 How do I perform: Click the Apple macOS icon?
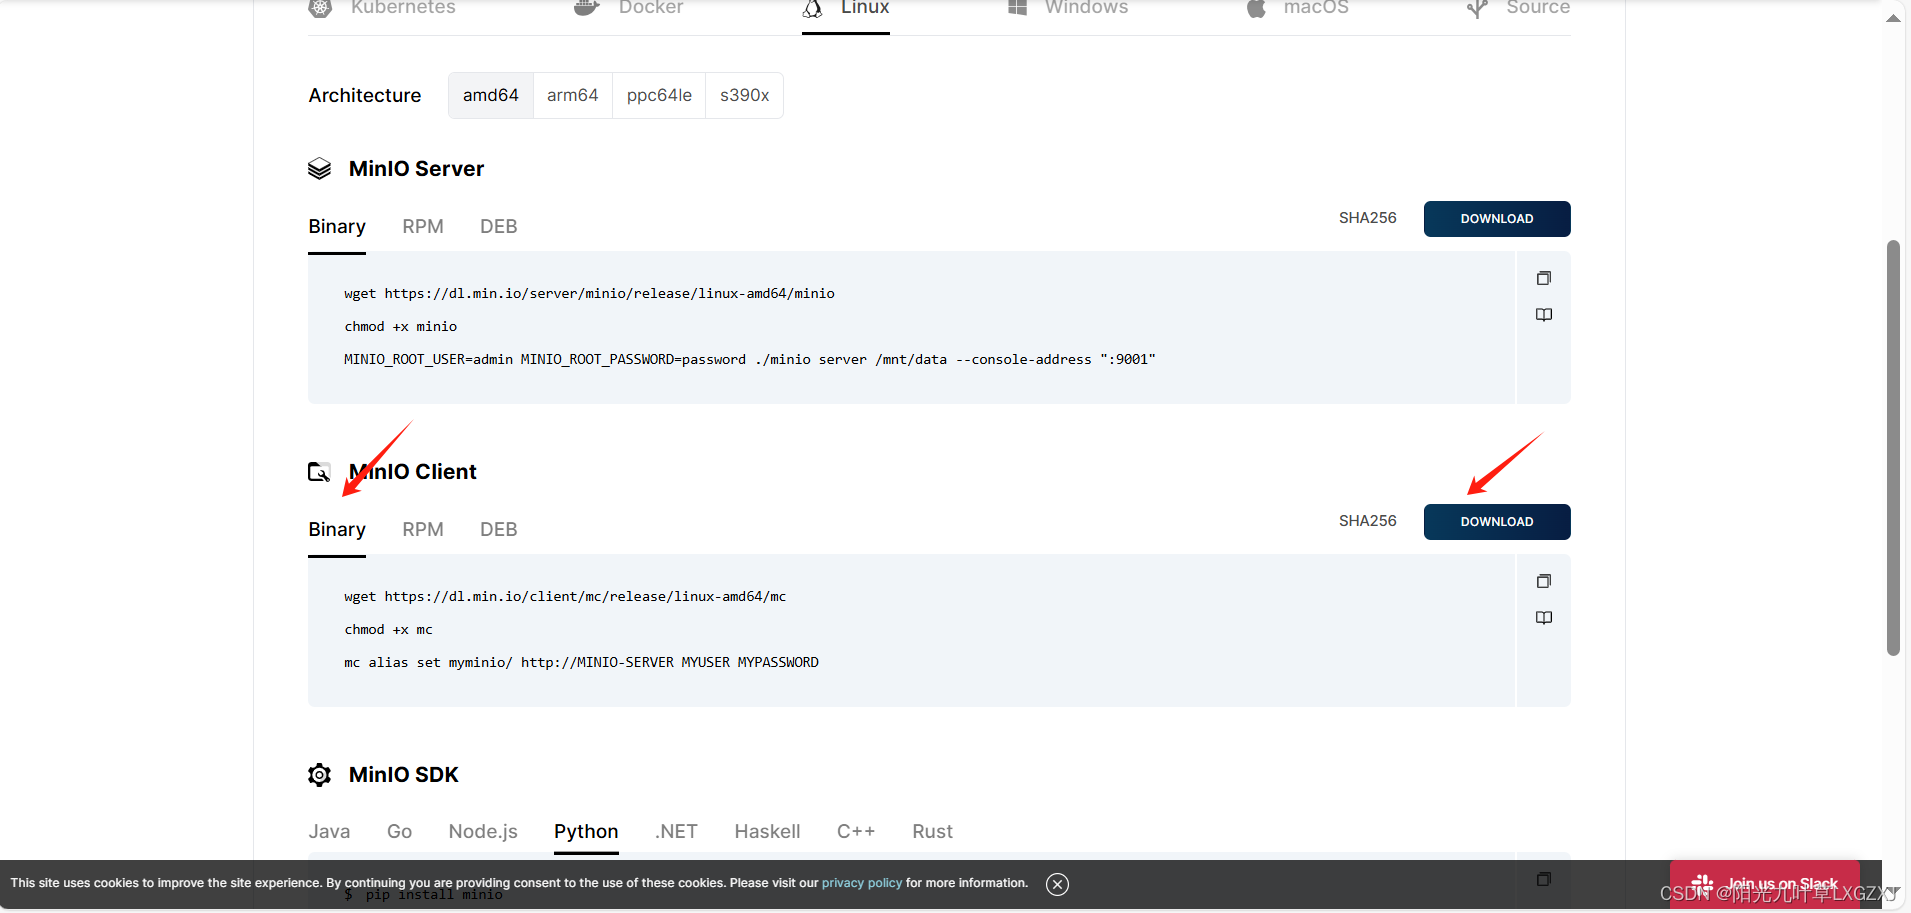1256,8
